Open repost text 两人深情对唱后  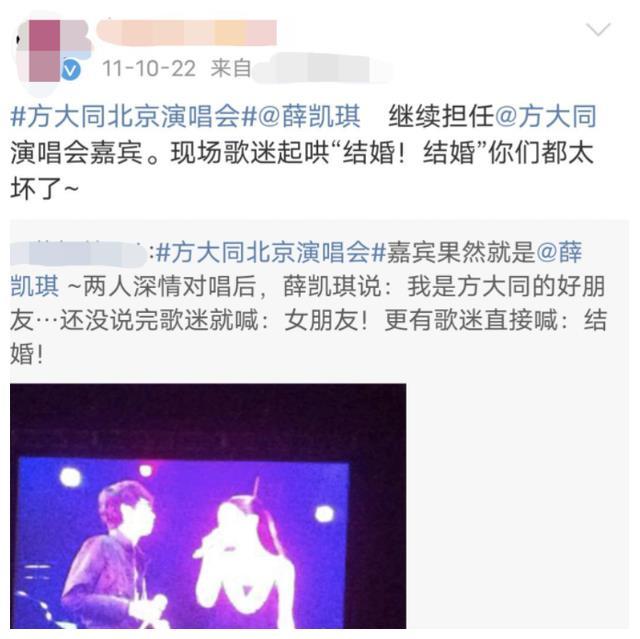(169, 286)
